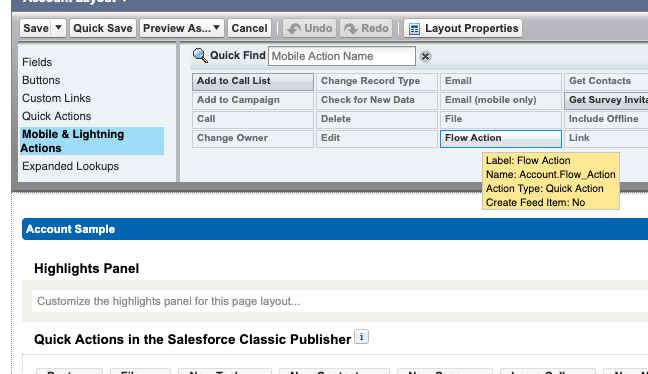Open the Preview As dropdown
This screenshot has width=648, height=374.
[182, 28]
